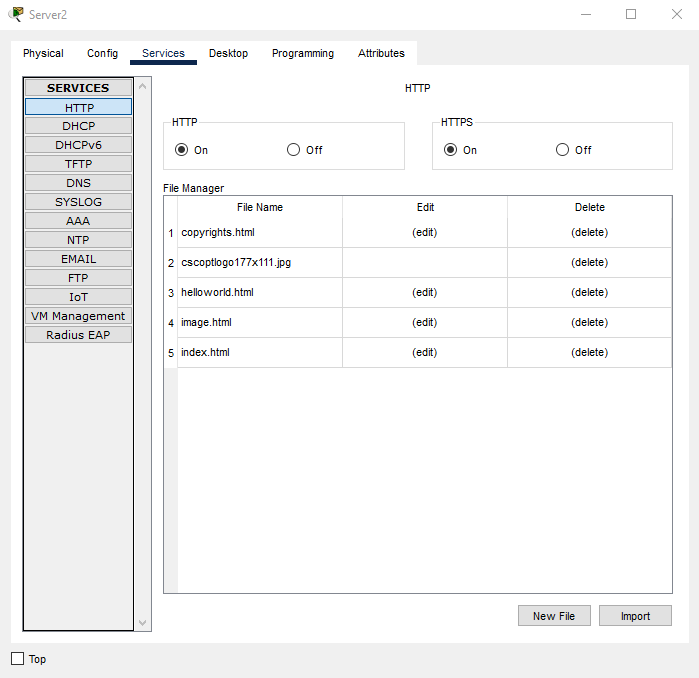Select image.html file name cell
Image resolution: width=699 pixels, height=678 pixels.
pos(260,322)
